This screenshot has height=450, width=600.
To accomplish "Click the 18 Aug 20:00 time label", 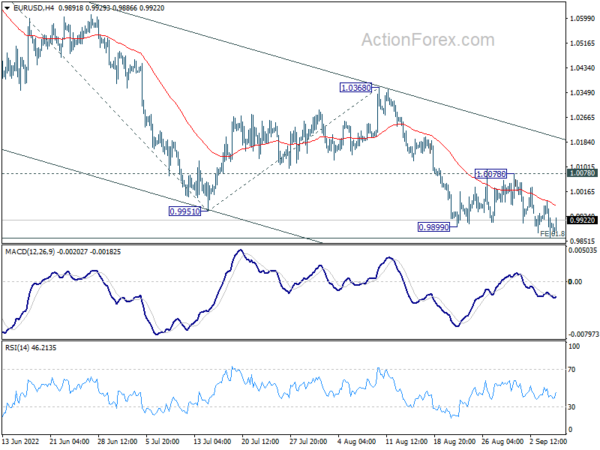I will pos(453,441).
